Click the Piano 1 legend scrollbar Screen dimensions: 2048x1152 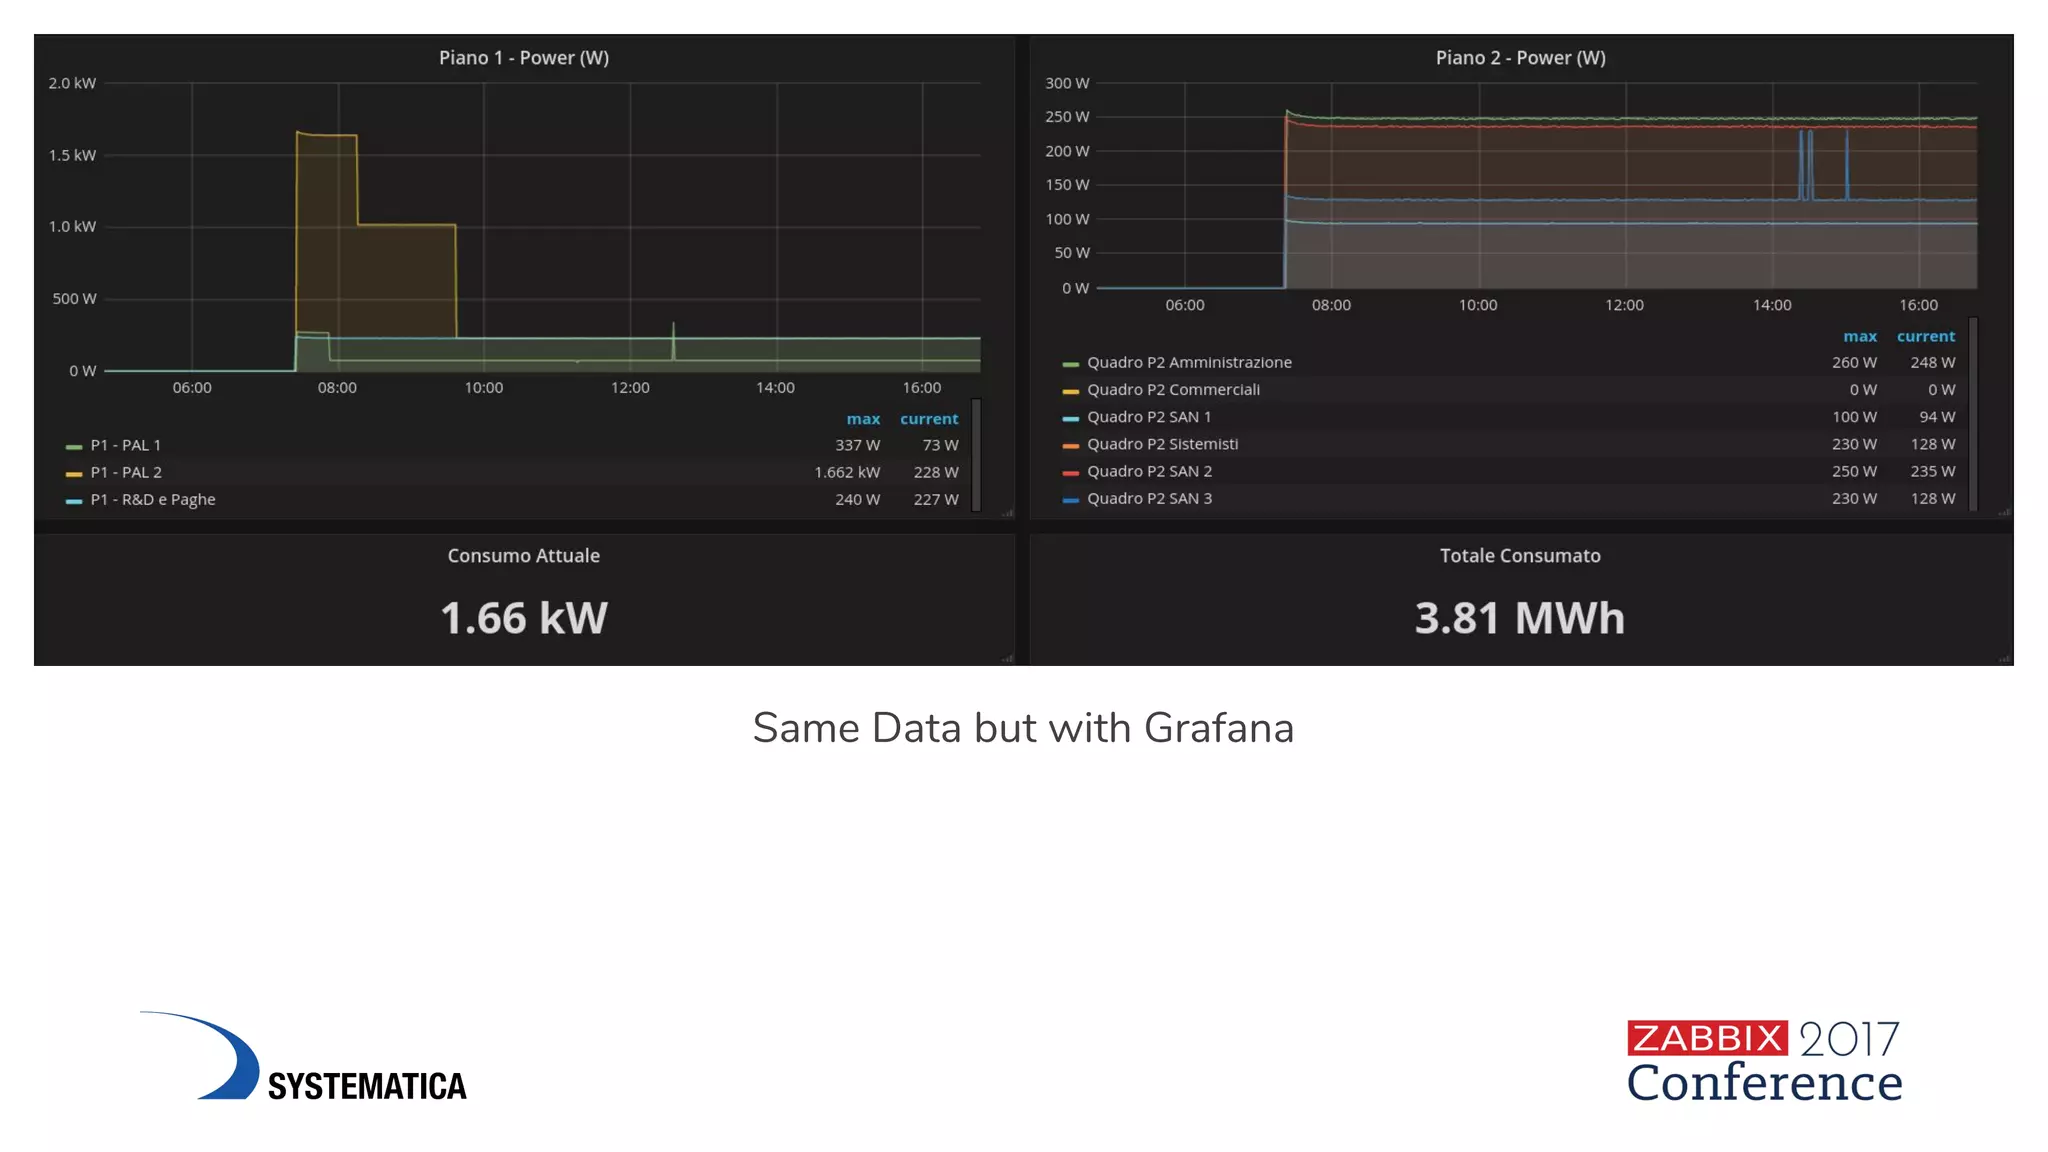pyautogui.click(x=976, y=455)
